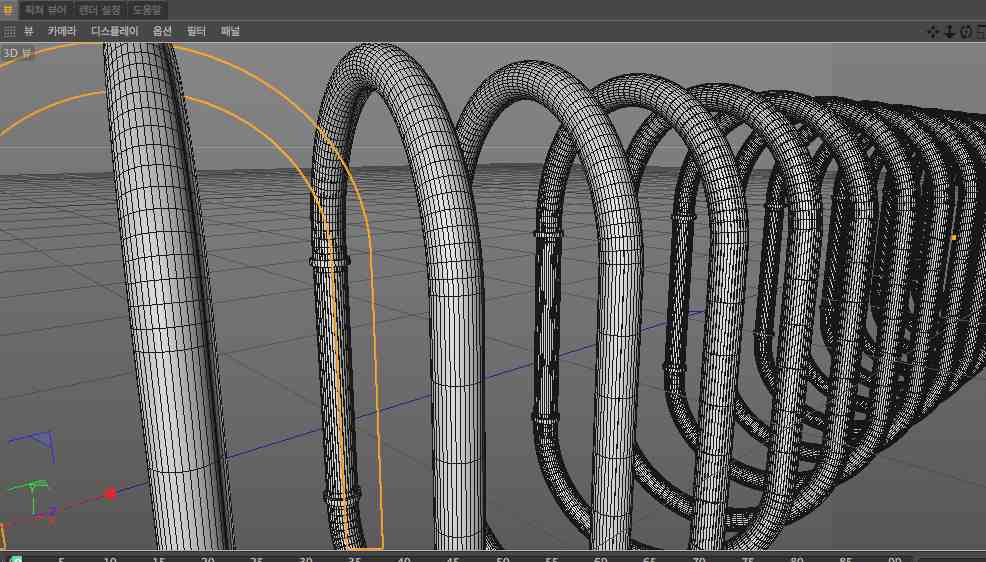Open the 패널 menu
The width and height of the screenshot is (986, 562).
click(x=230, y=31)
